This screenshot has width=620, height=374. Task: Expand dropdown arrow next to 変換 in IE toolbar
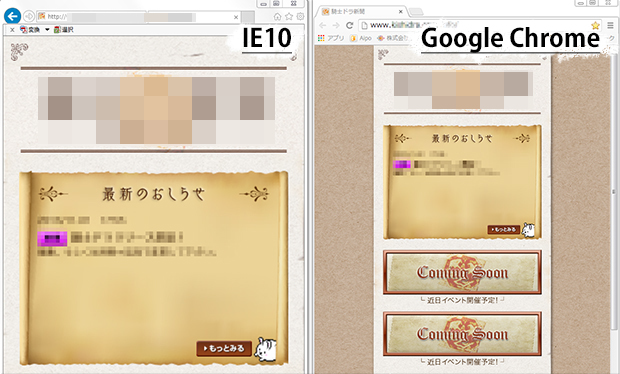tap(47, 30)
